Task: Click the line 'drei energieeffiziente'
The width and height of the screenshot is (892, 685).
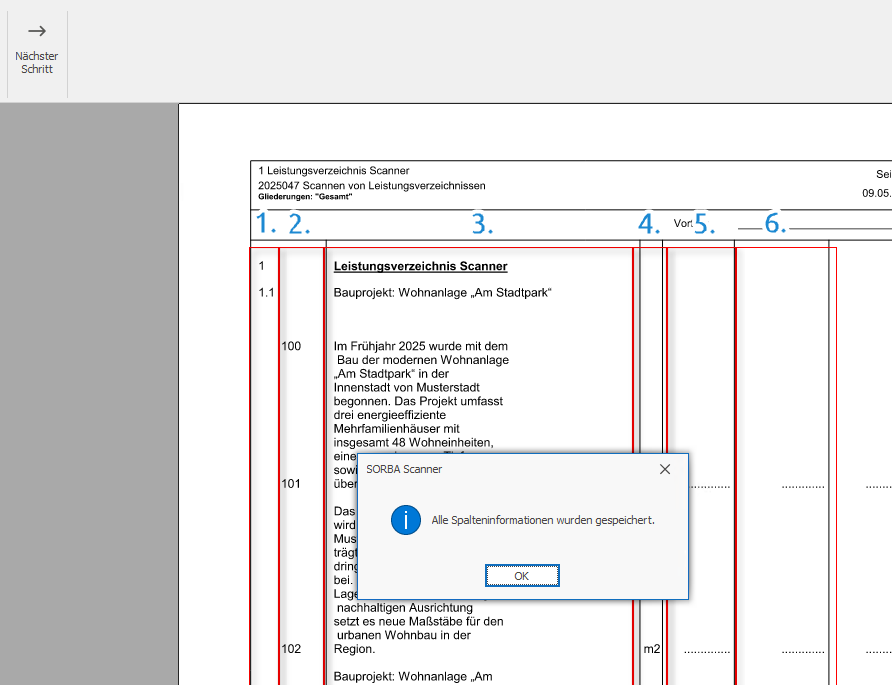Action: pos(390,415)
